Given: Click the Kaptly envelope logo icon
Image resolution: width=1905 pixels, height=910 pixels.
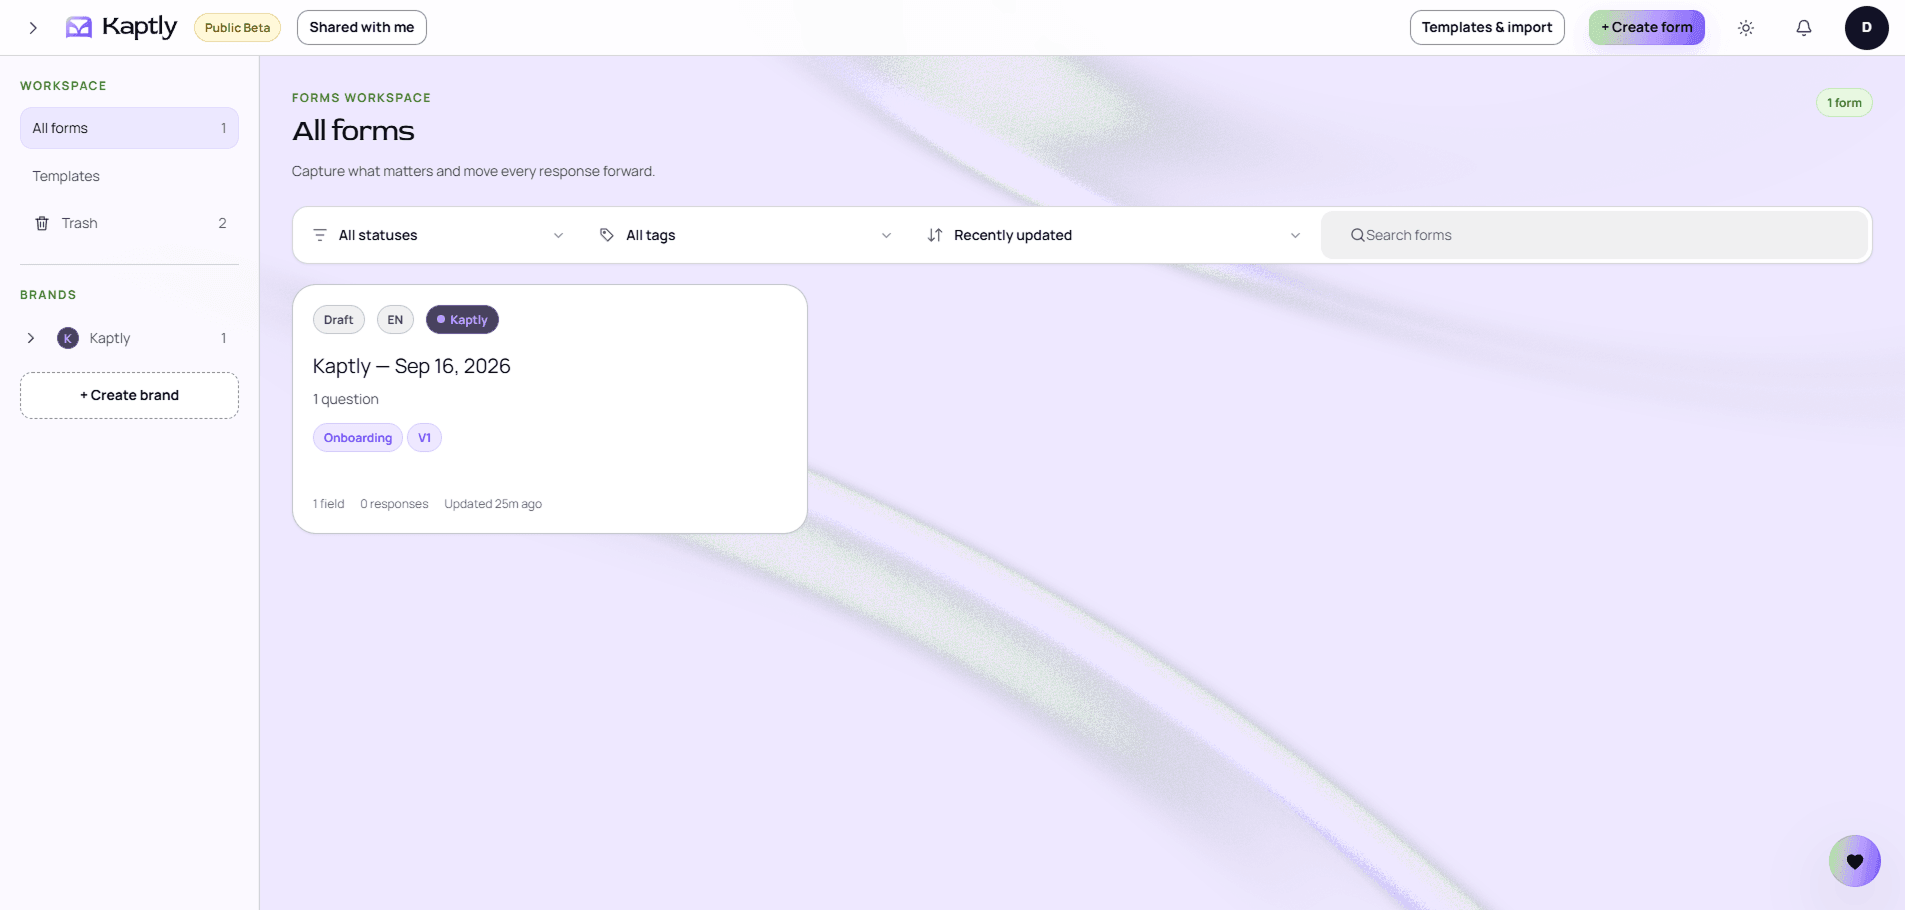Looking at the screenshot, I should (x=79, y=27).
